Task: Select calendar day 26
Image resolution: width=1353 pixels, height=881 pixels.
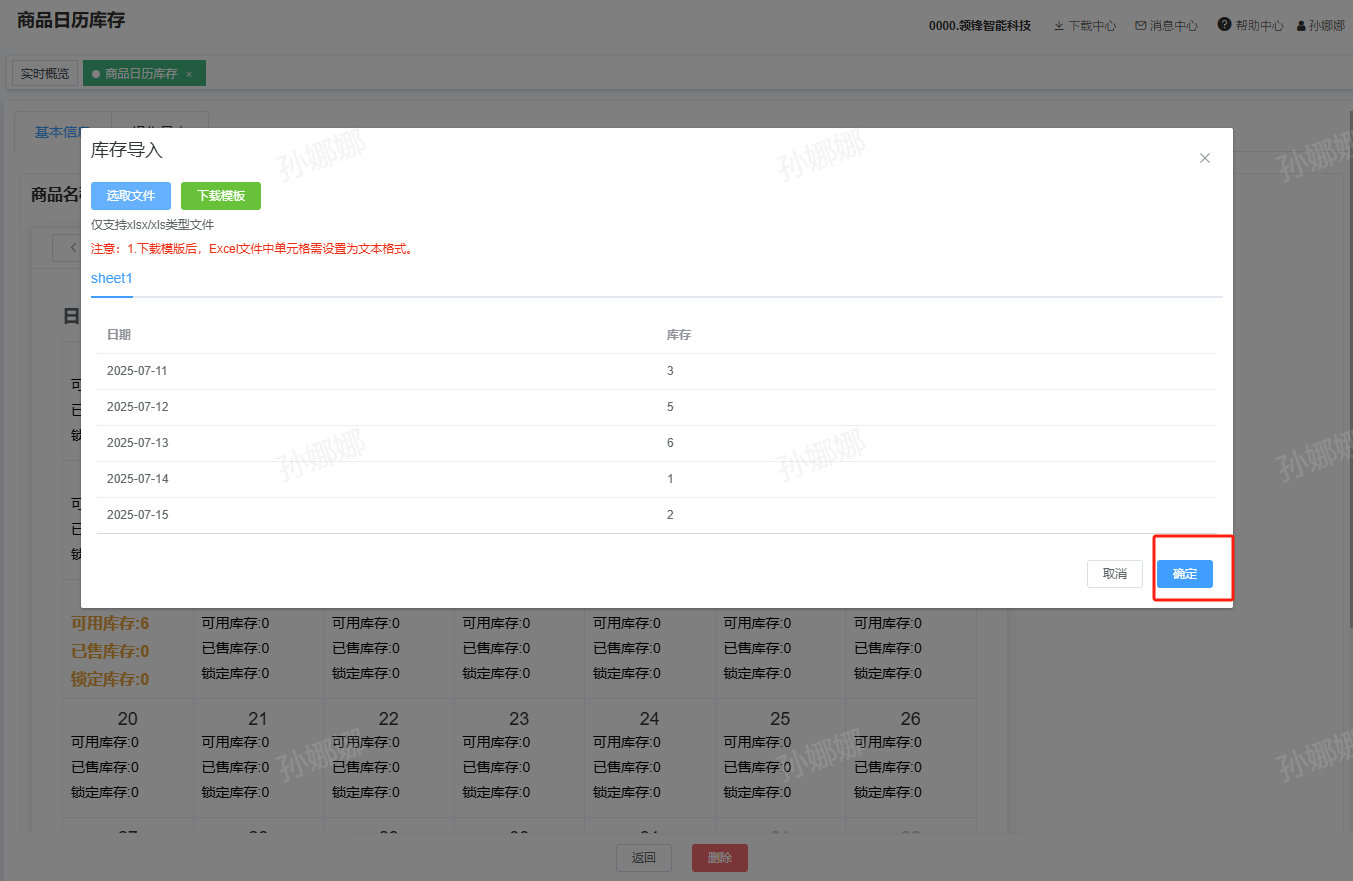Action: [x=911, y=719]
